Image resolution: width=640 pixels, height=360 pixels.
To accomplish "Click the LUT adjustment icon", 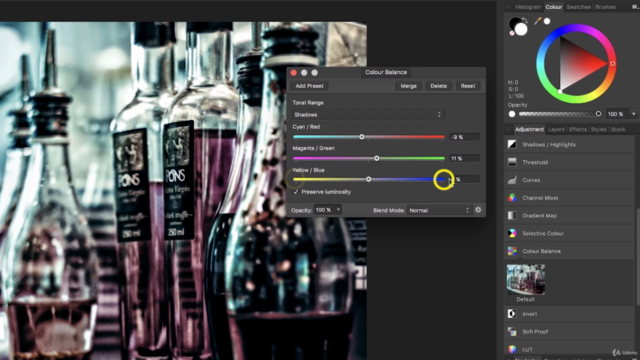I will click(512, 349).
